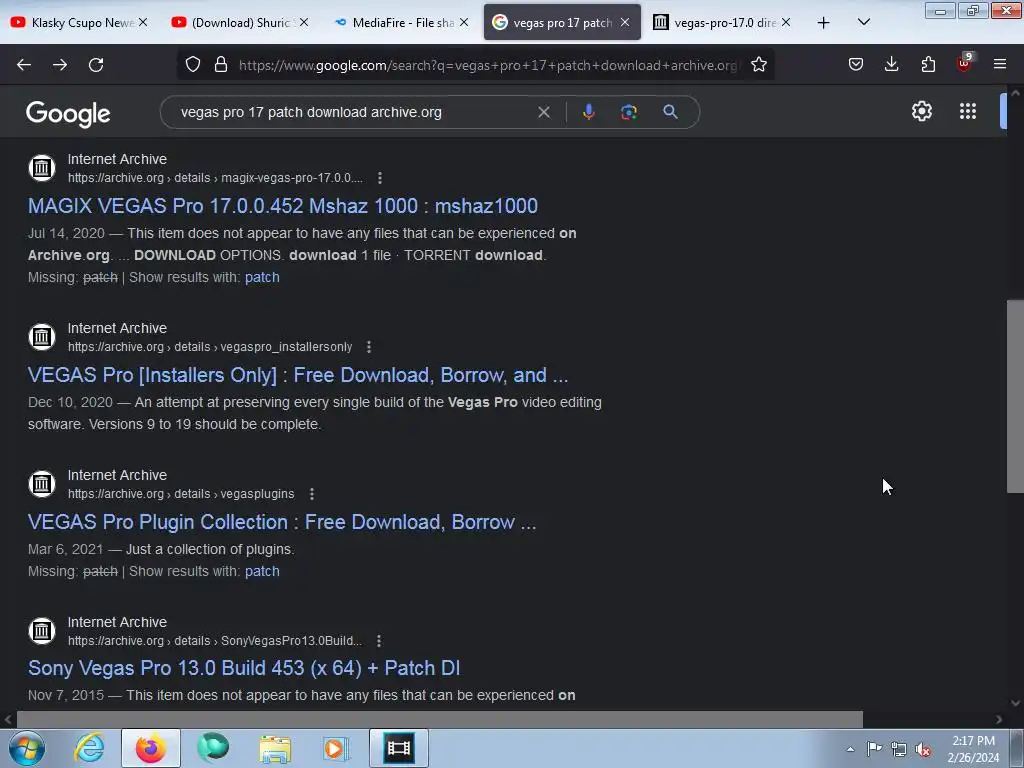List all tabs dropdown arrow
Screen dimensions: 1024x768
tap(863, 22)
